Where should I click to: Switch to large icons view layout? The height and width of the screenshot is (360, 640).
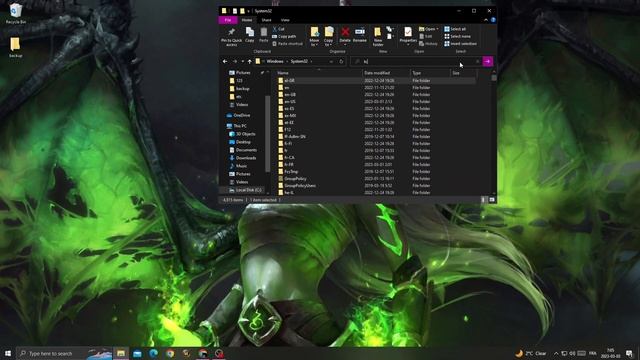[491, 200]
